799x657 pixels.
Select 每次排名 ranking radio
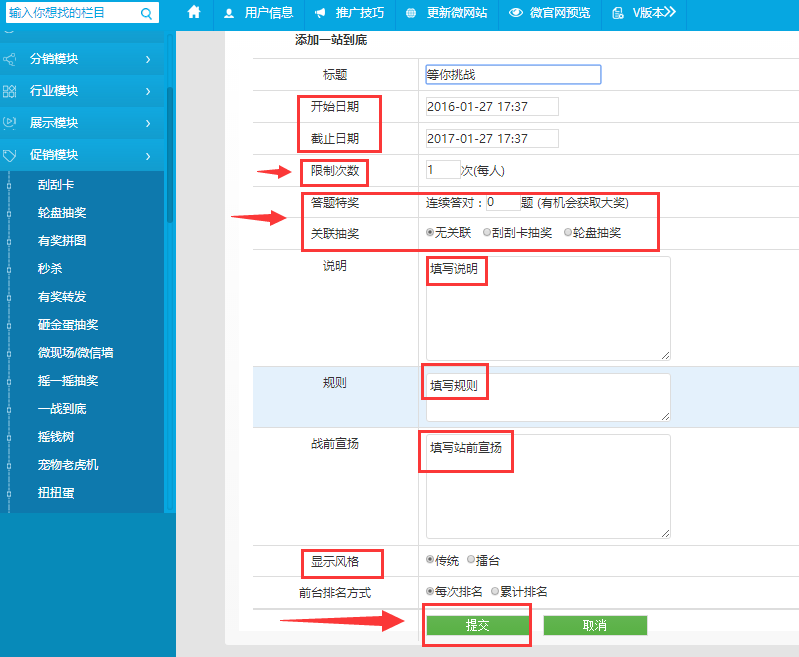430,591
